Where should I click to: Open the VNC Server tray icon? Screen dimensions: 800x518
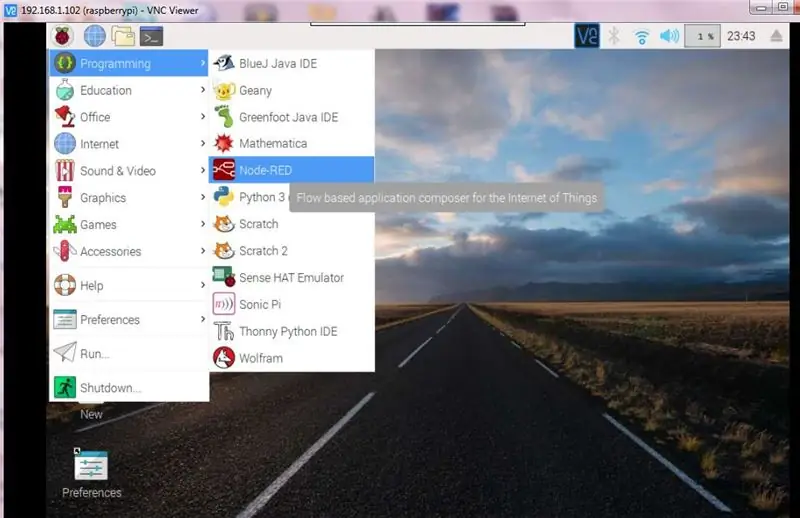click(587, 36)
